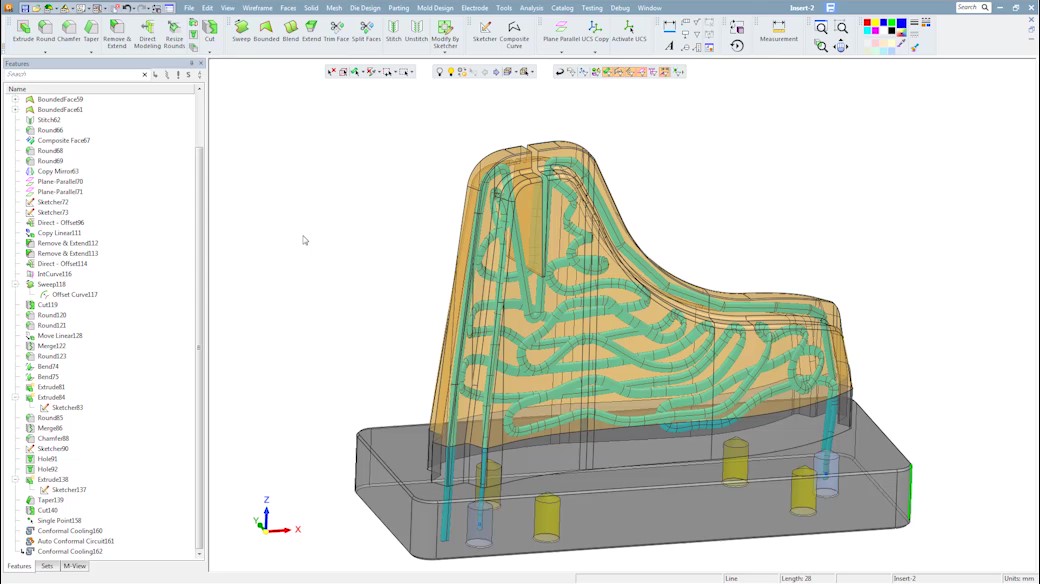Collapse the Sweep118 feature node
This screenshot has width=1040, height=584.
15,284
